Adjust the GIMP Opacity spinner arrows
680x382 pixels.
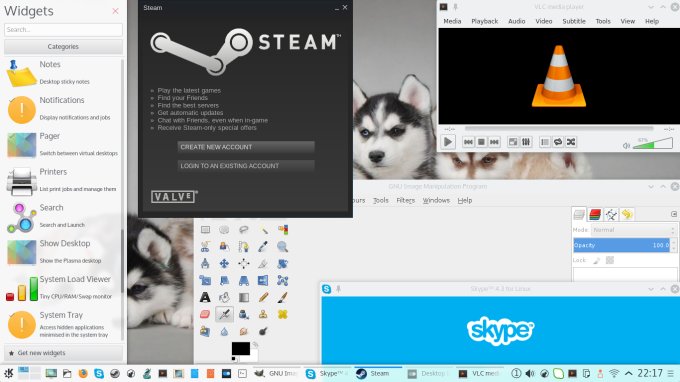tap(673, 245)
